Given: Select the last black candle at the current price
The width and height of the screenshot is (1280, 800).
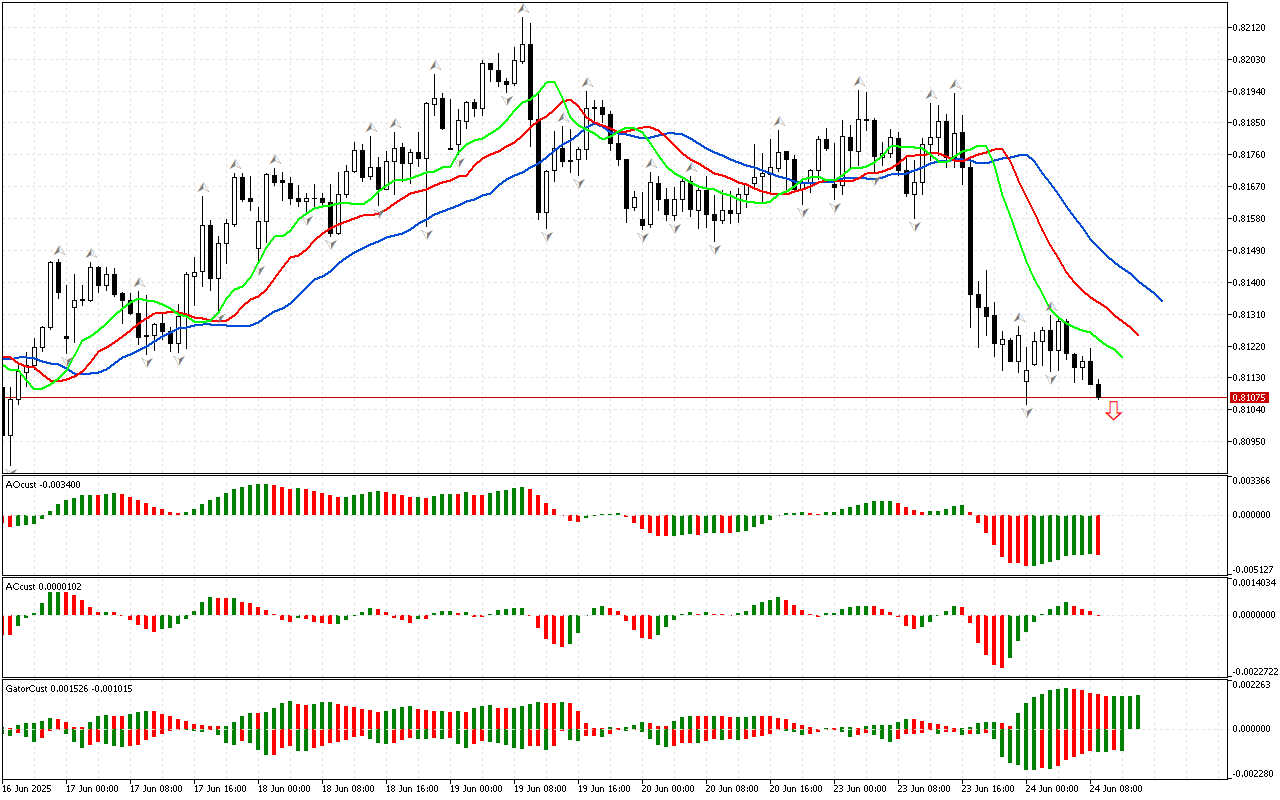Looking at the screenshot, I should pos(1099,390).
